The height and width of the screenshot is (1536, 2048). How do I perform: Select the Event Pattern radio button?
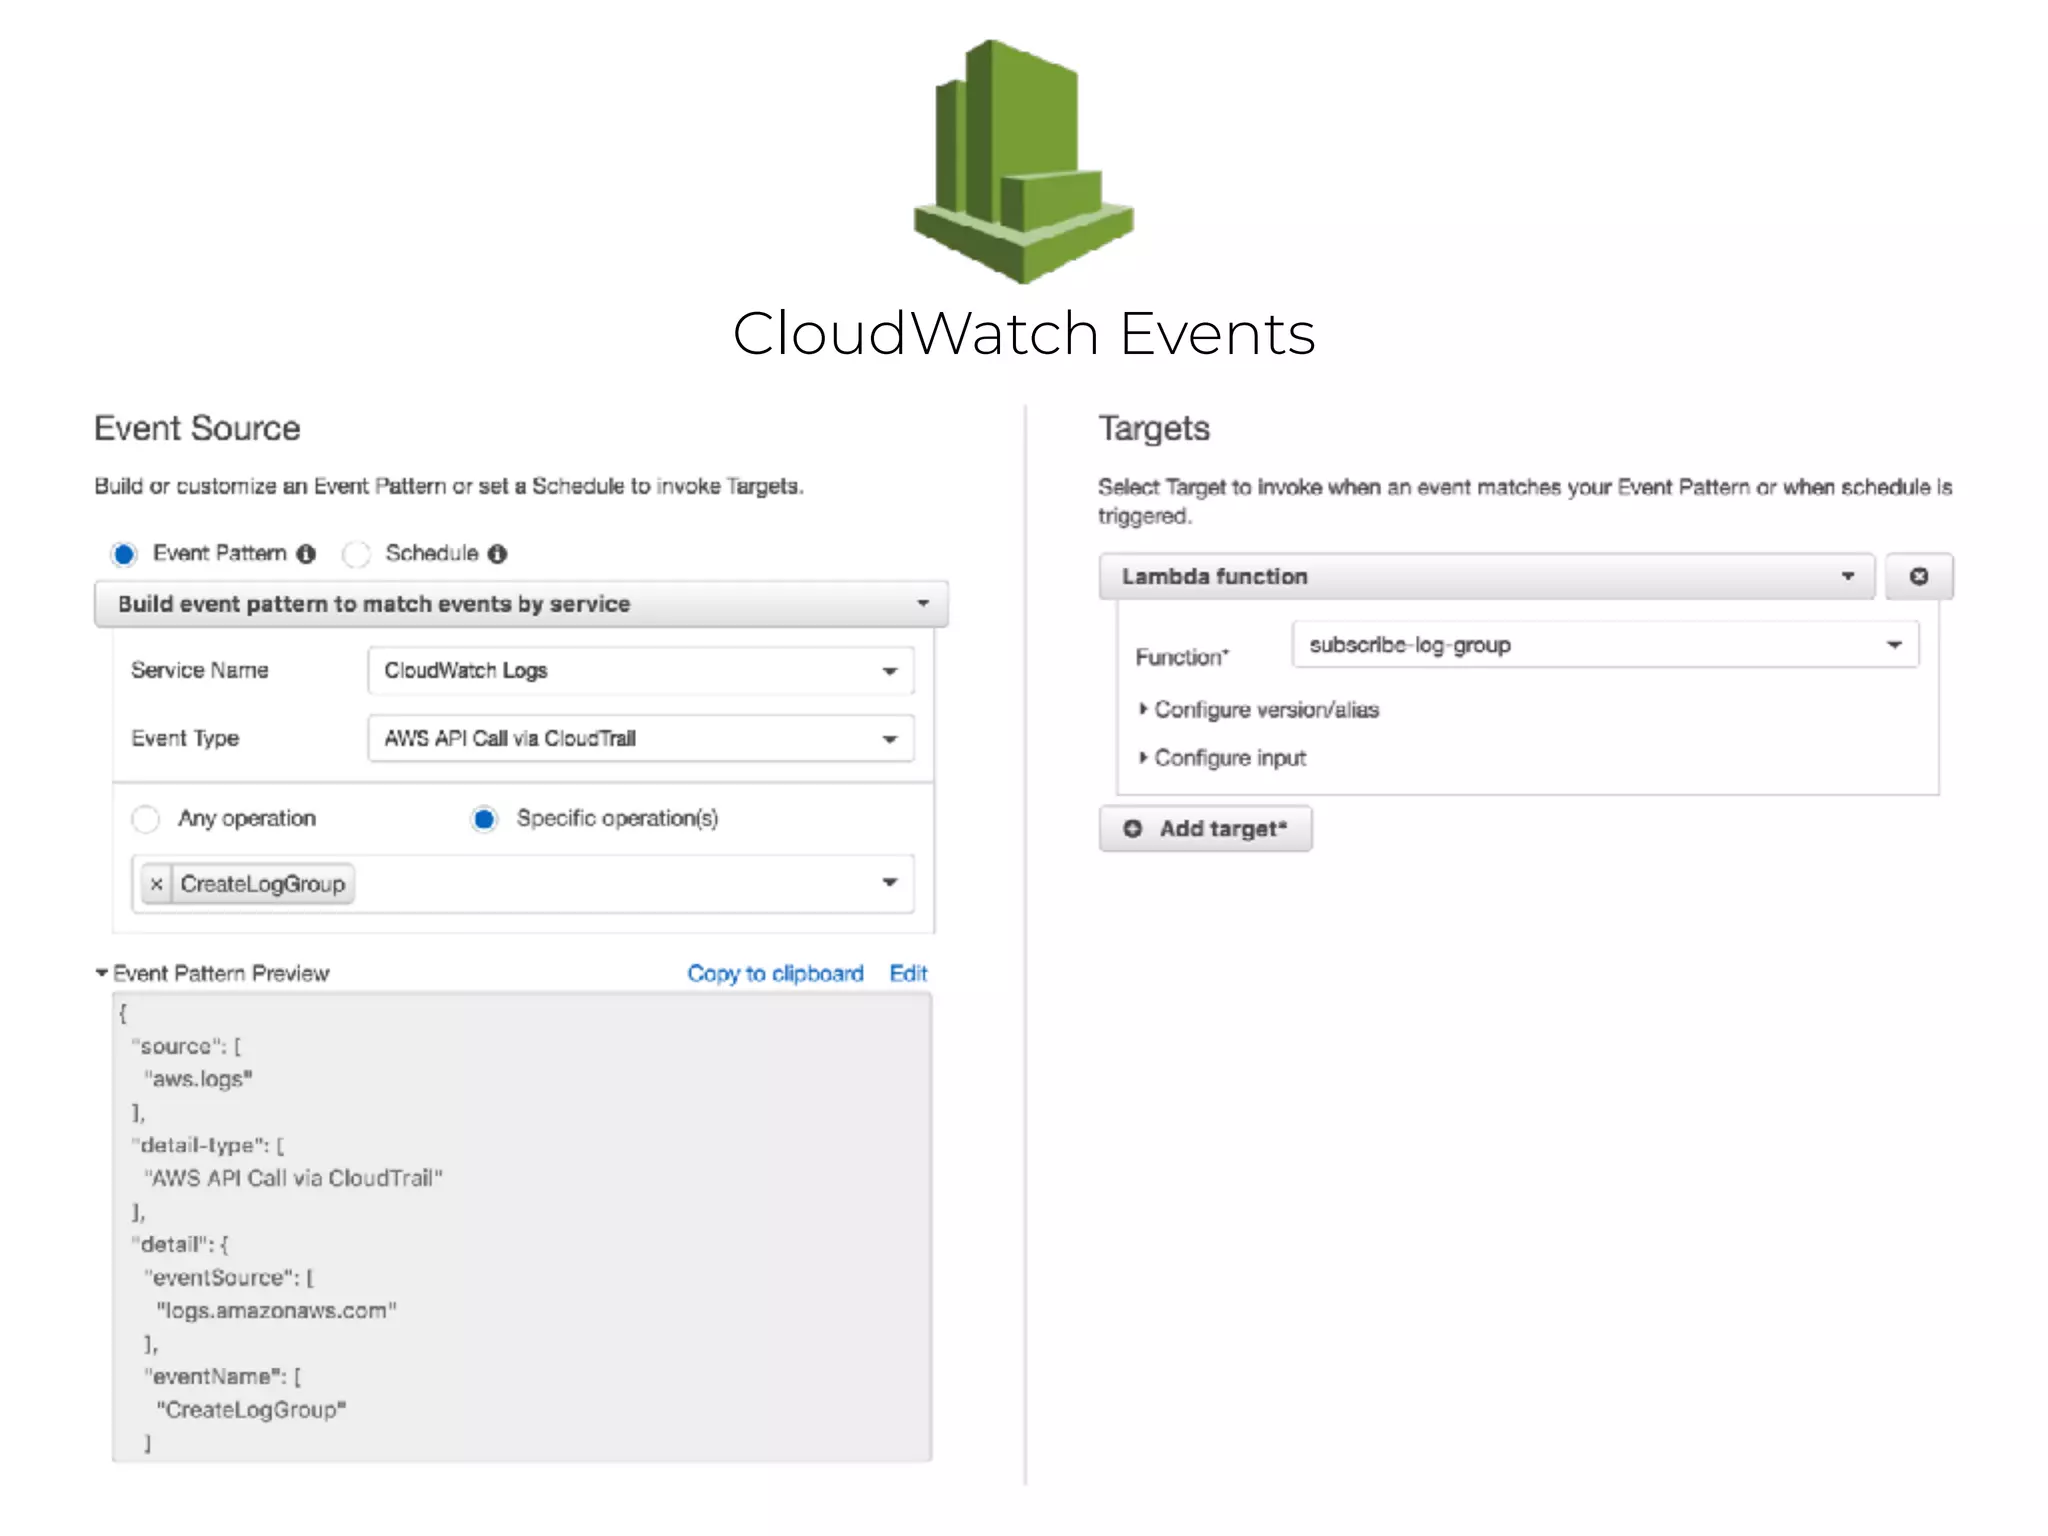(124, 554)
